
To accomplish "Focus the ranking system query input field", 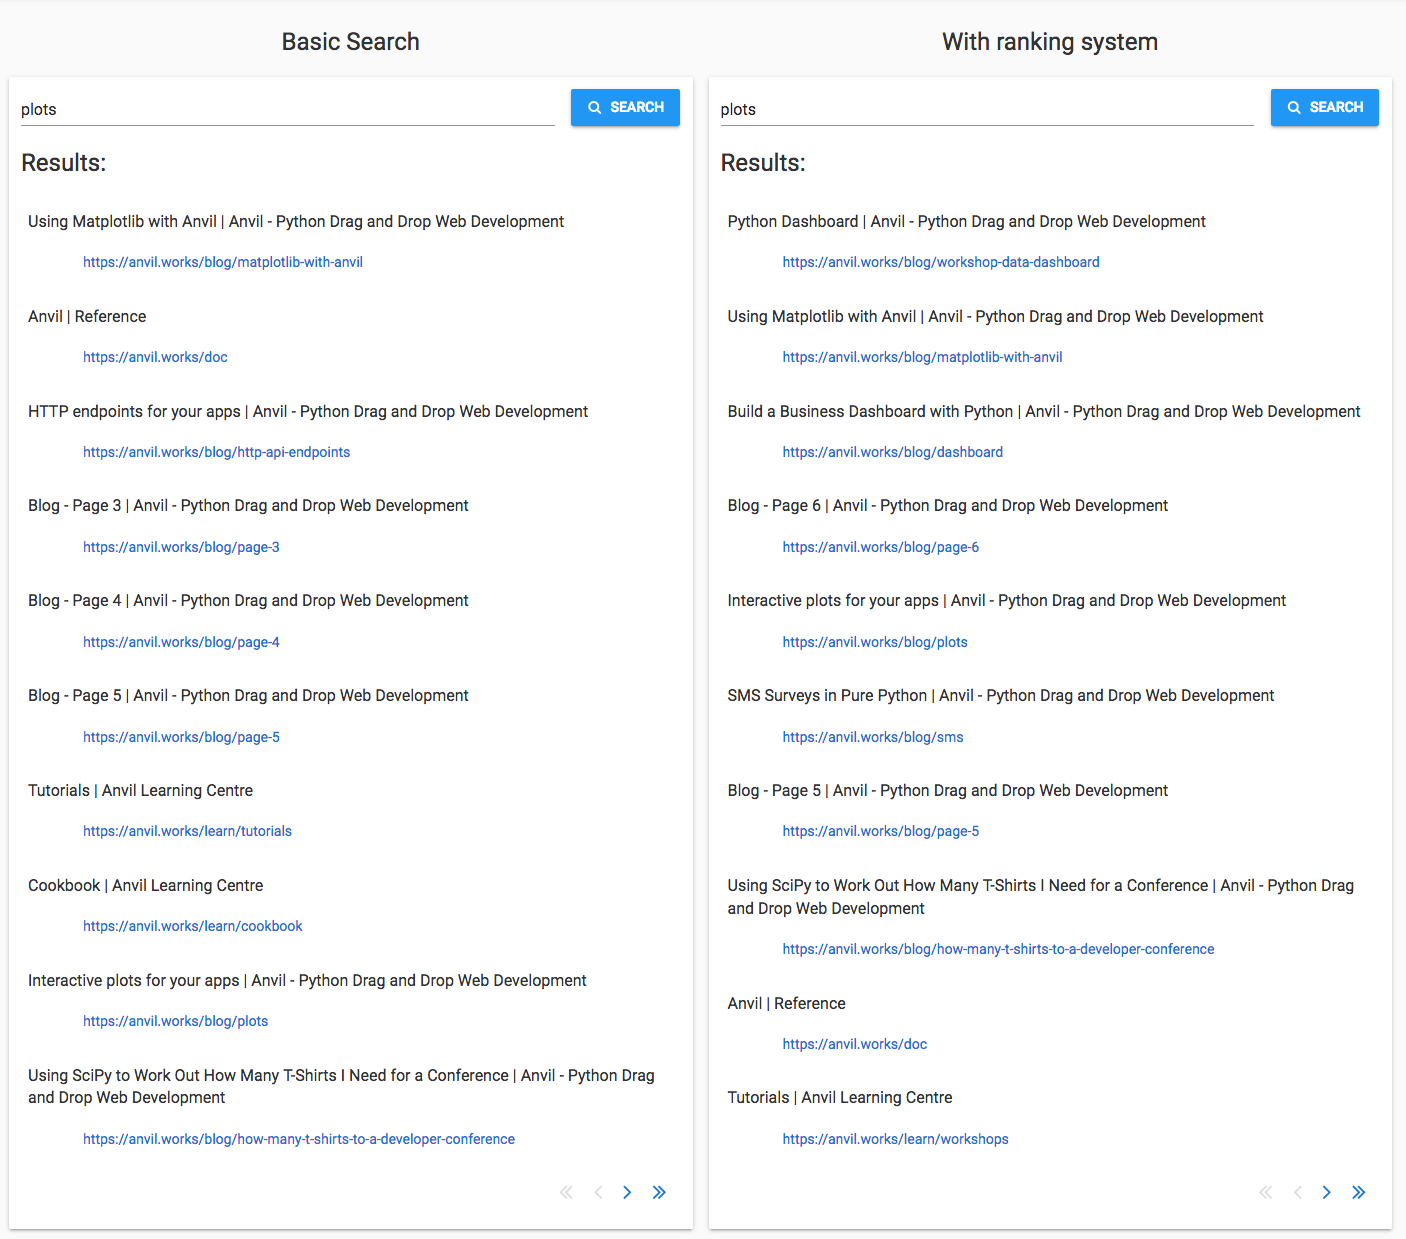I will (986, 109).
